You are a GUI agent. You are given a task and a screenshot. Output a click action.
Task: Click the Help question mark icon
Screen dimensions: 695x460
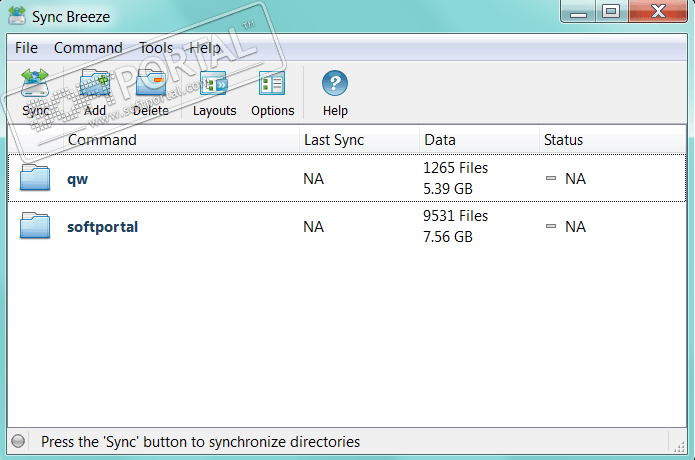335,83
